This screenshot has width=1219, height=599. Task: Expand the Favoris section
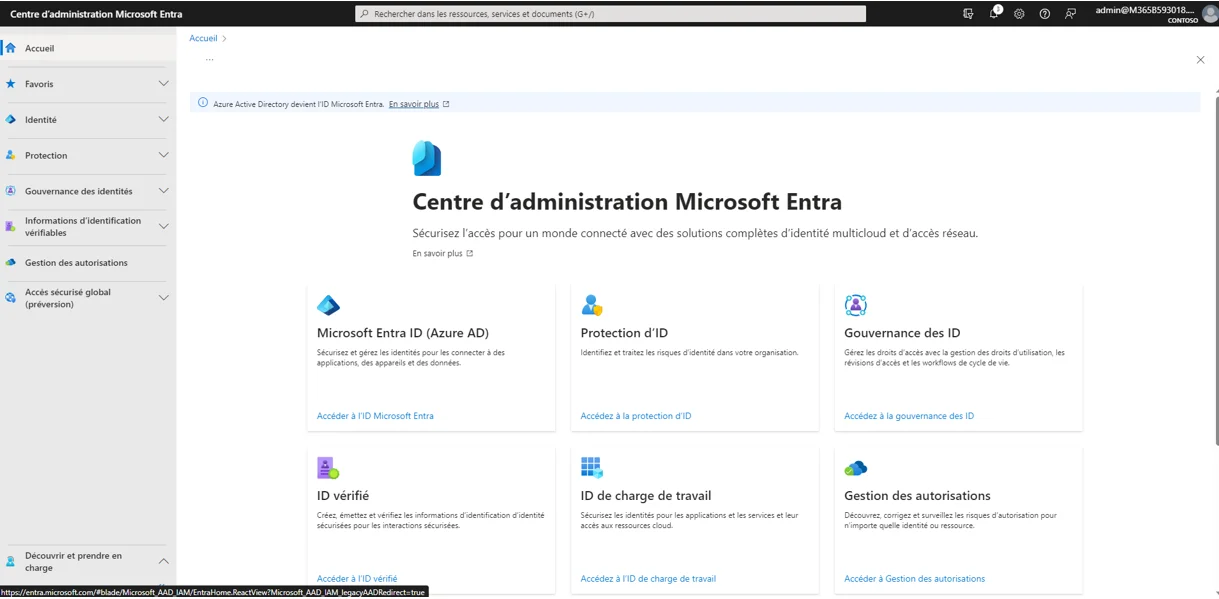pyautogui.click(x=163, y=84)
